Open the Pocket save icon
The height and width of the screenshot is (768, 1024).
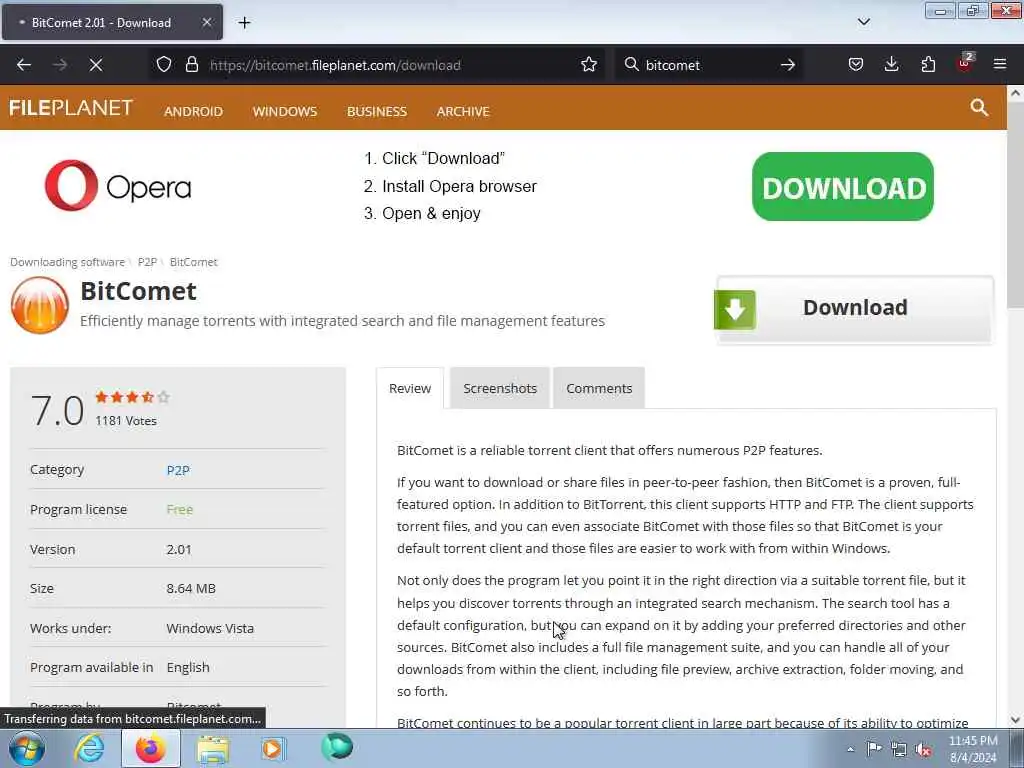[856, 65]
